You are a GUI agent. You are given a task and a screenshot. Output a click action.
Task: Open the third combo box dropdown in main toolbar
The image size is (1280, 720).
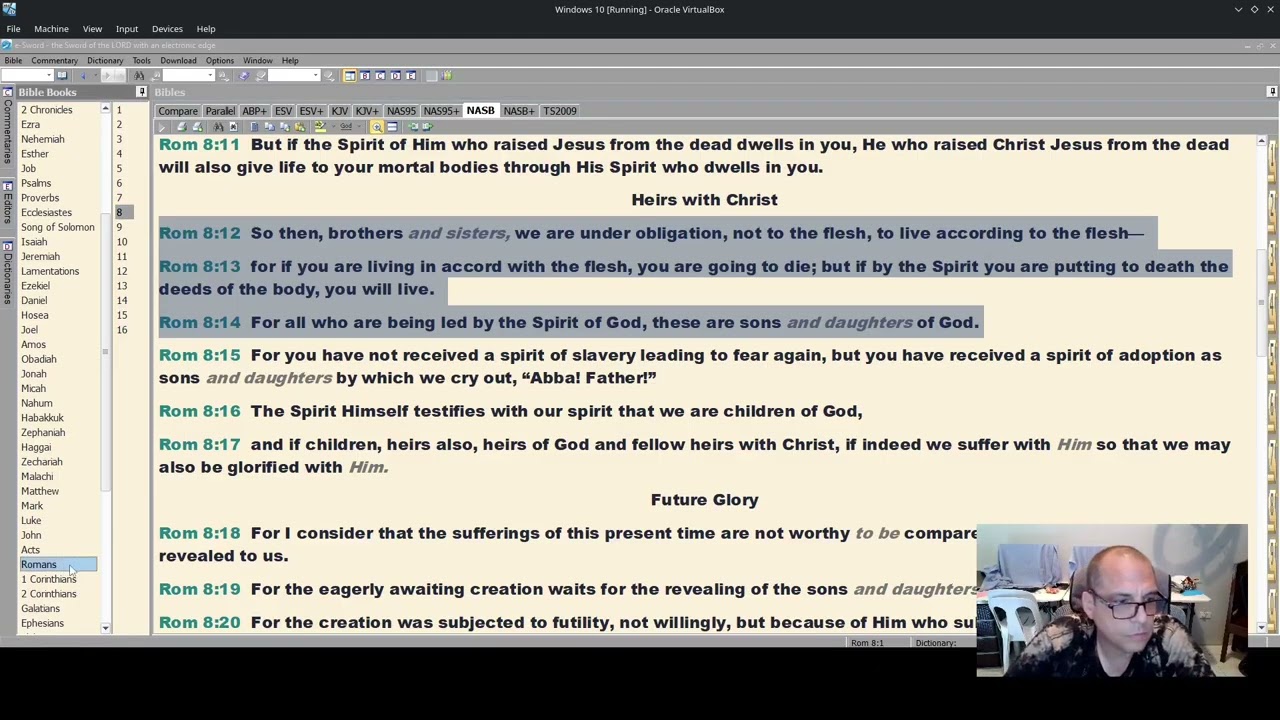315,75
